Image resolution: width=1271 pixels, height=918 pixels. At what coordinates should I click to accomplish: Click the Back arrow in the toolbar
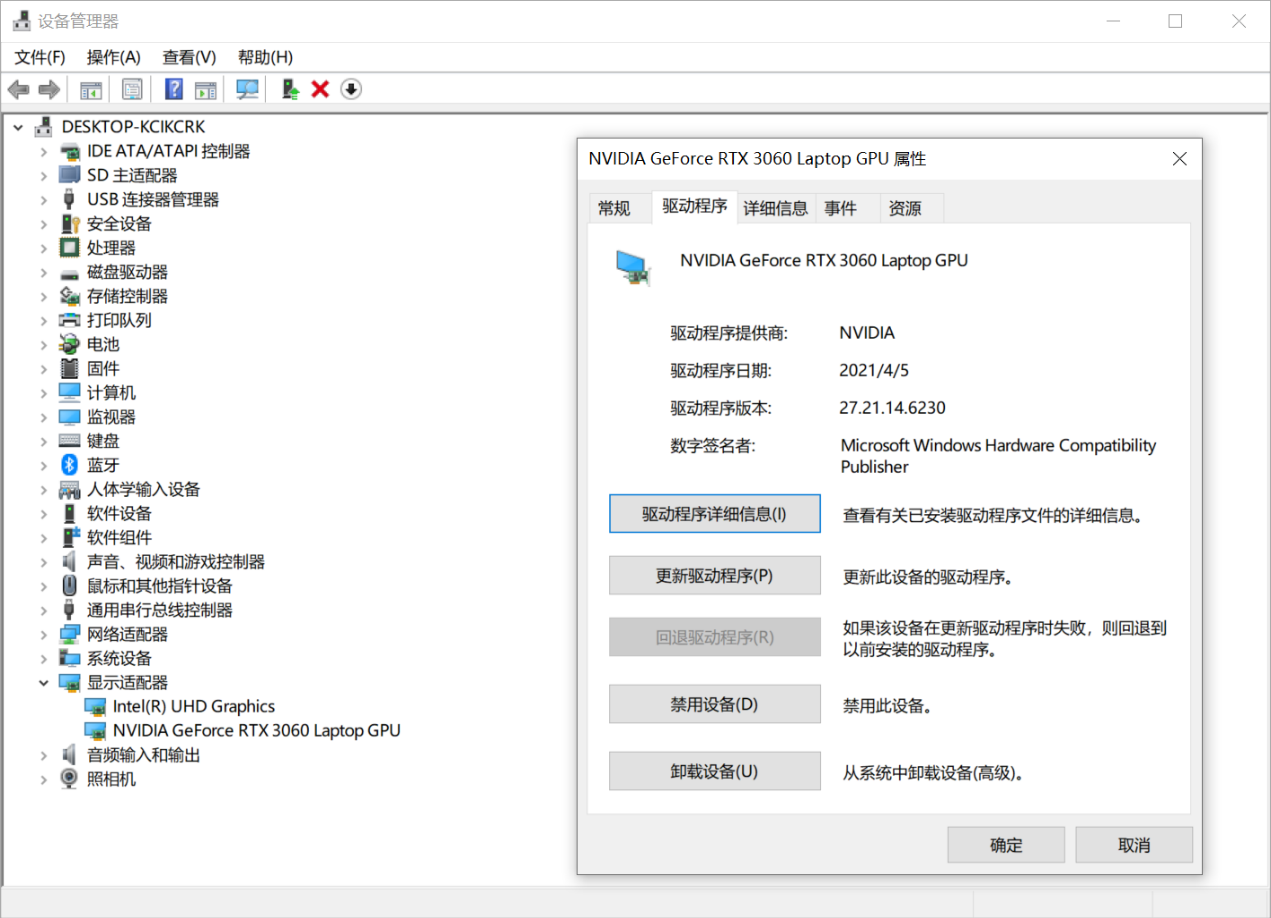[x=18, y=90]
